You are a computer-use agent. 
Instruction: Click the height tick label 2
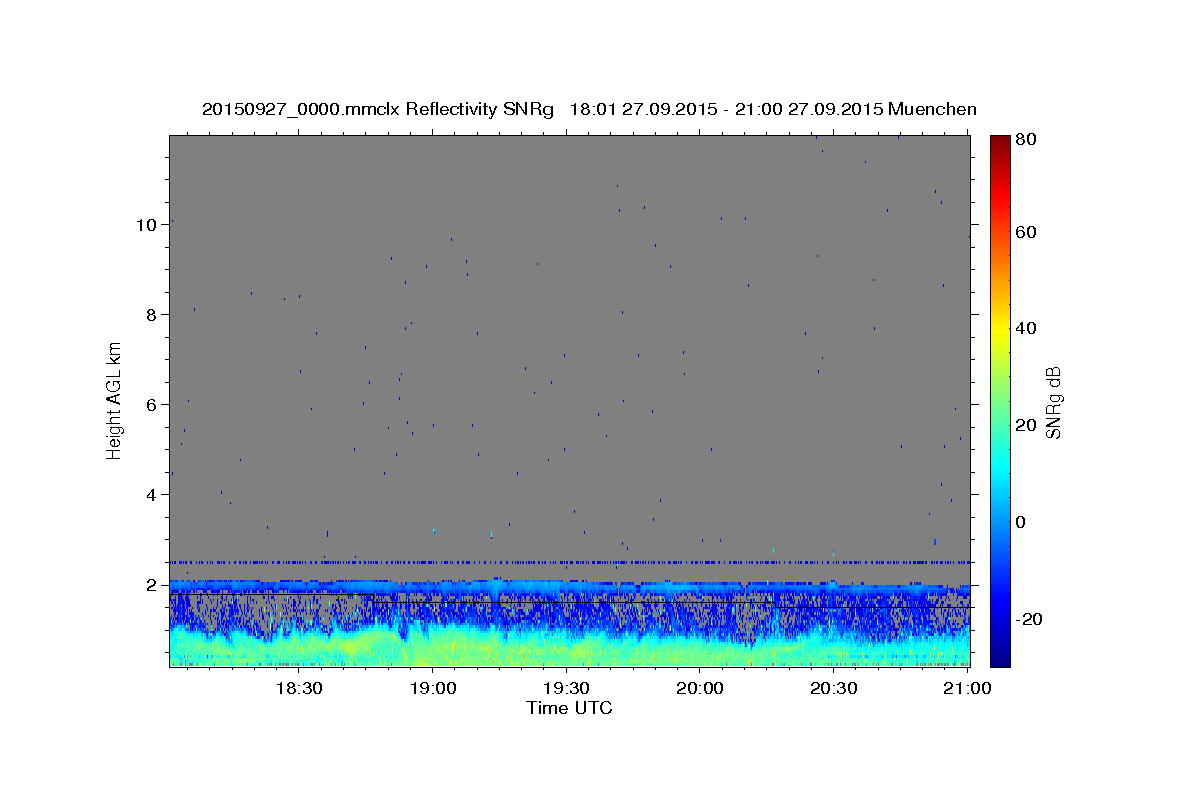[151, 584]
